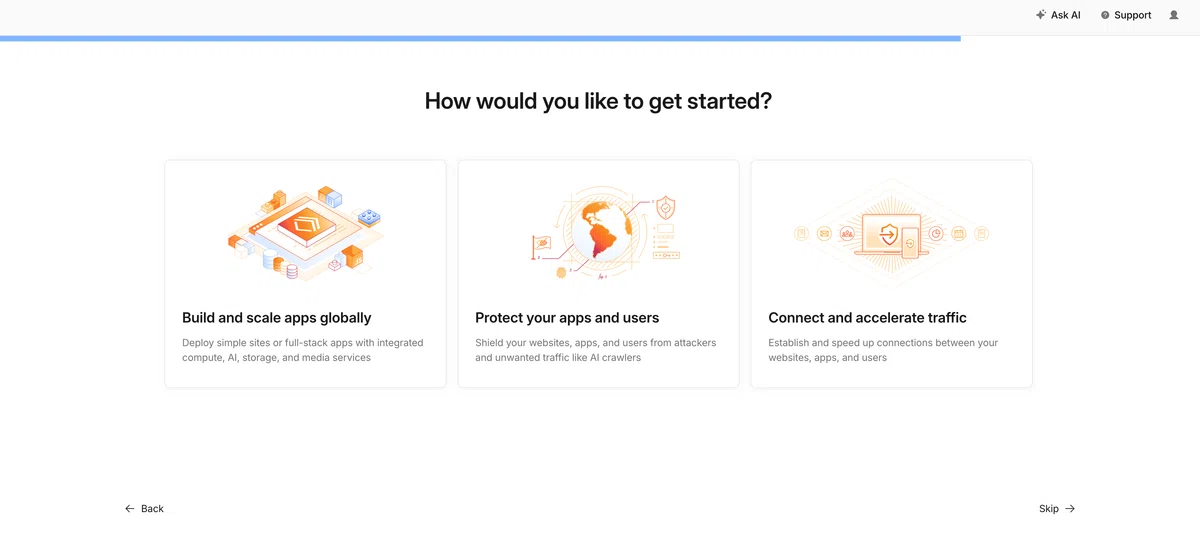Click the Support question mark icon
Image resolution: width=1200 pixels, height=557 pixels.
1105,15
